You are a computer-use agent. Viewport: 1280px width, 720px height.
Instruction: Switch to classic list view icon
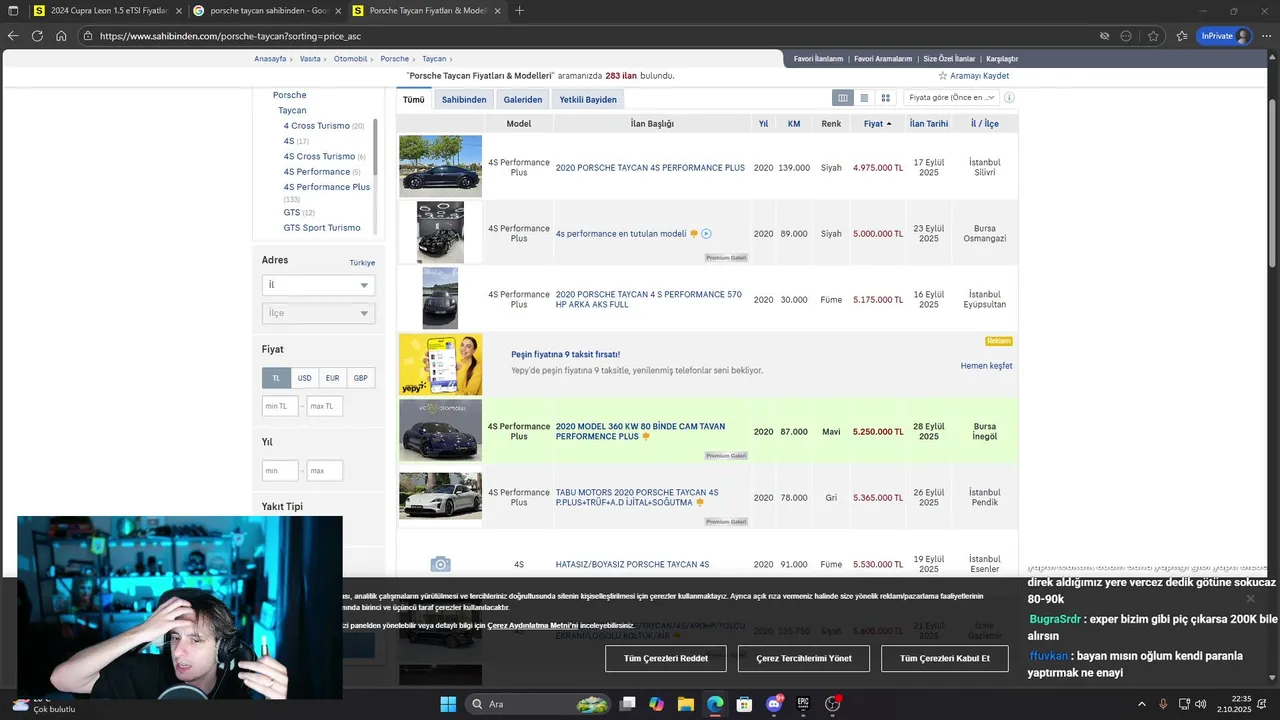coord(843,98)
